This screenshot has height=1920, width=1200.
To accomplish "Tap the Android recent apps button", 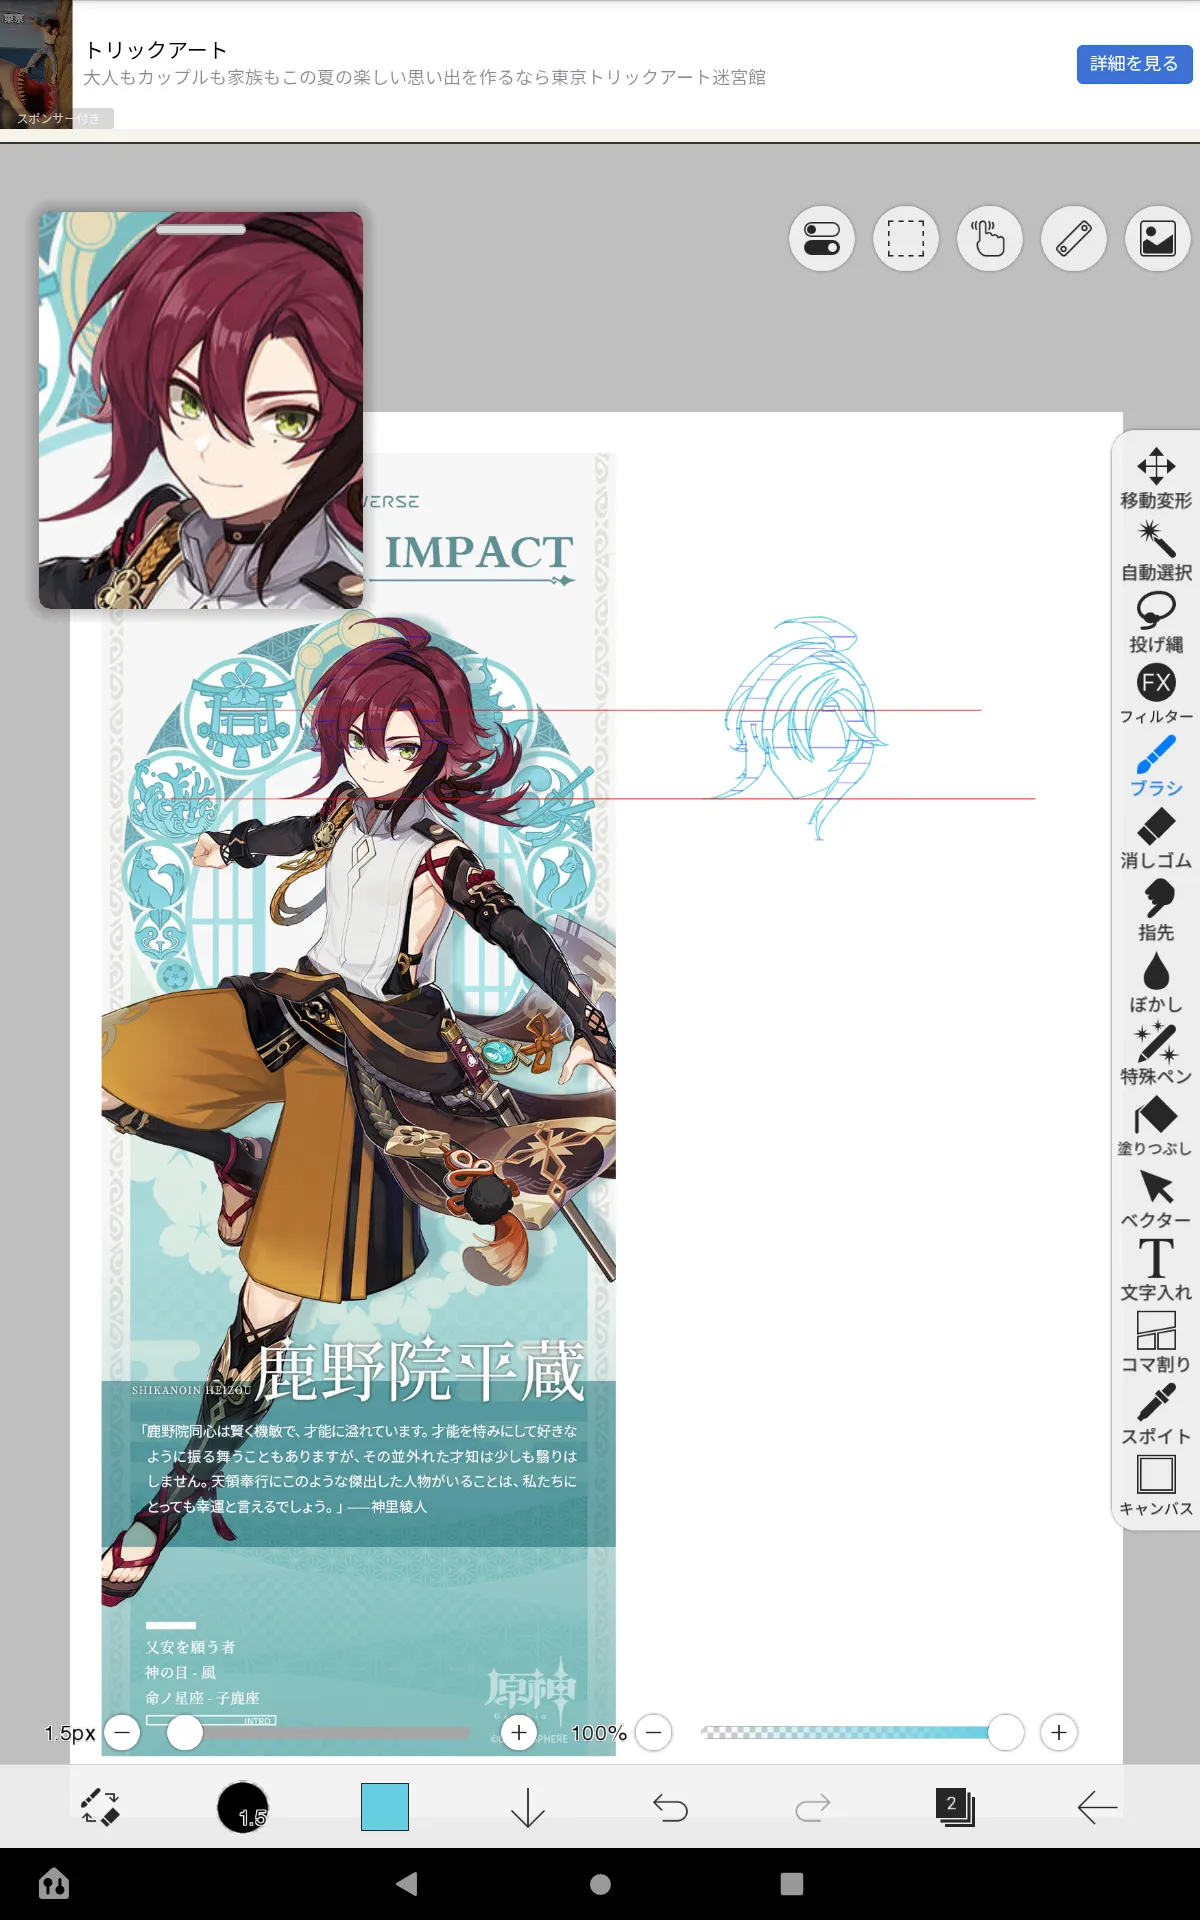I will (x=792, y=1884).
